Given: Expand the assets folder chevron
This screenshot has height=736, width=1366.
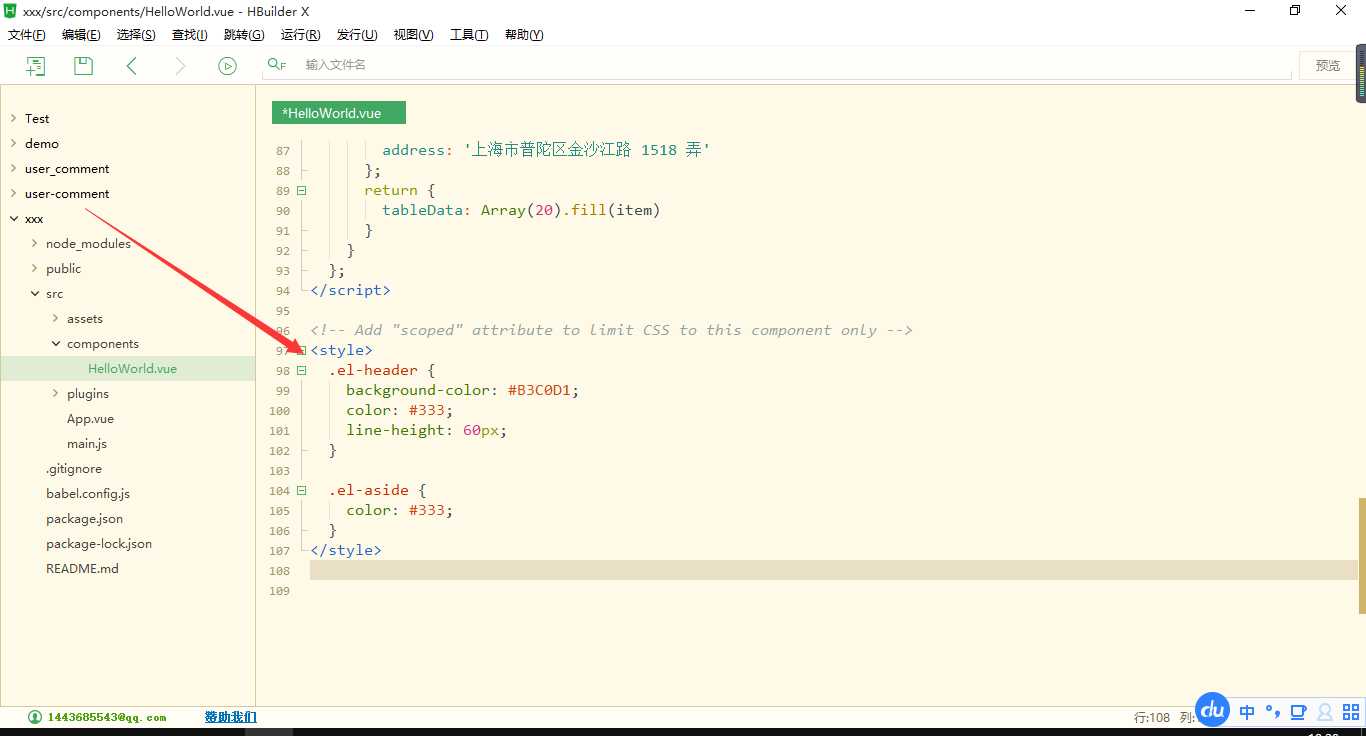Looking at the screenshot, I should (55, 318).
